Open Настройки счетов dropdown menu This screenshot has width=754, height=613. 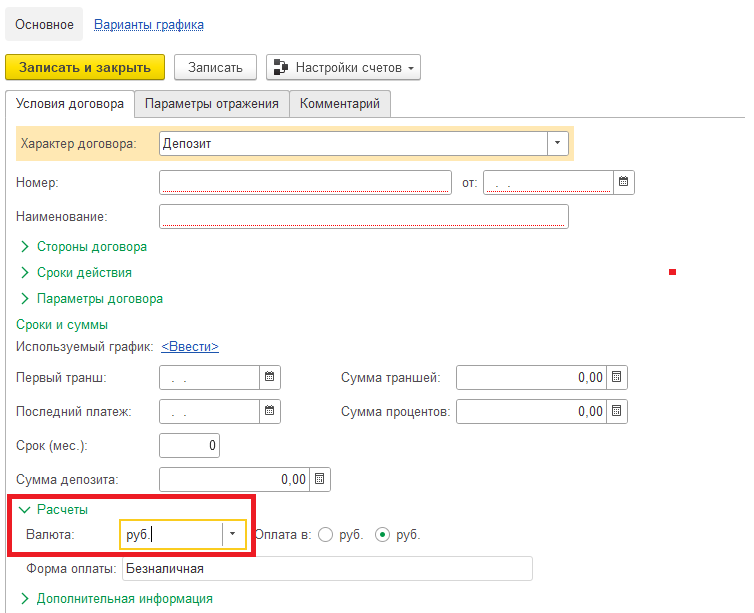pos(343,67)
